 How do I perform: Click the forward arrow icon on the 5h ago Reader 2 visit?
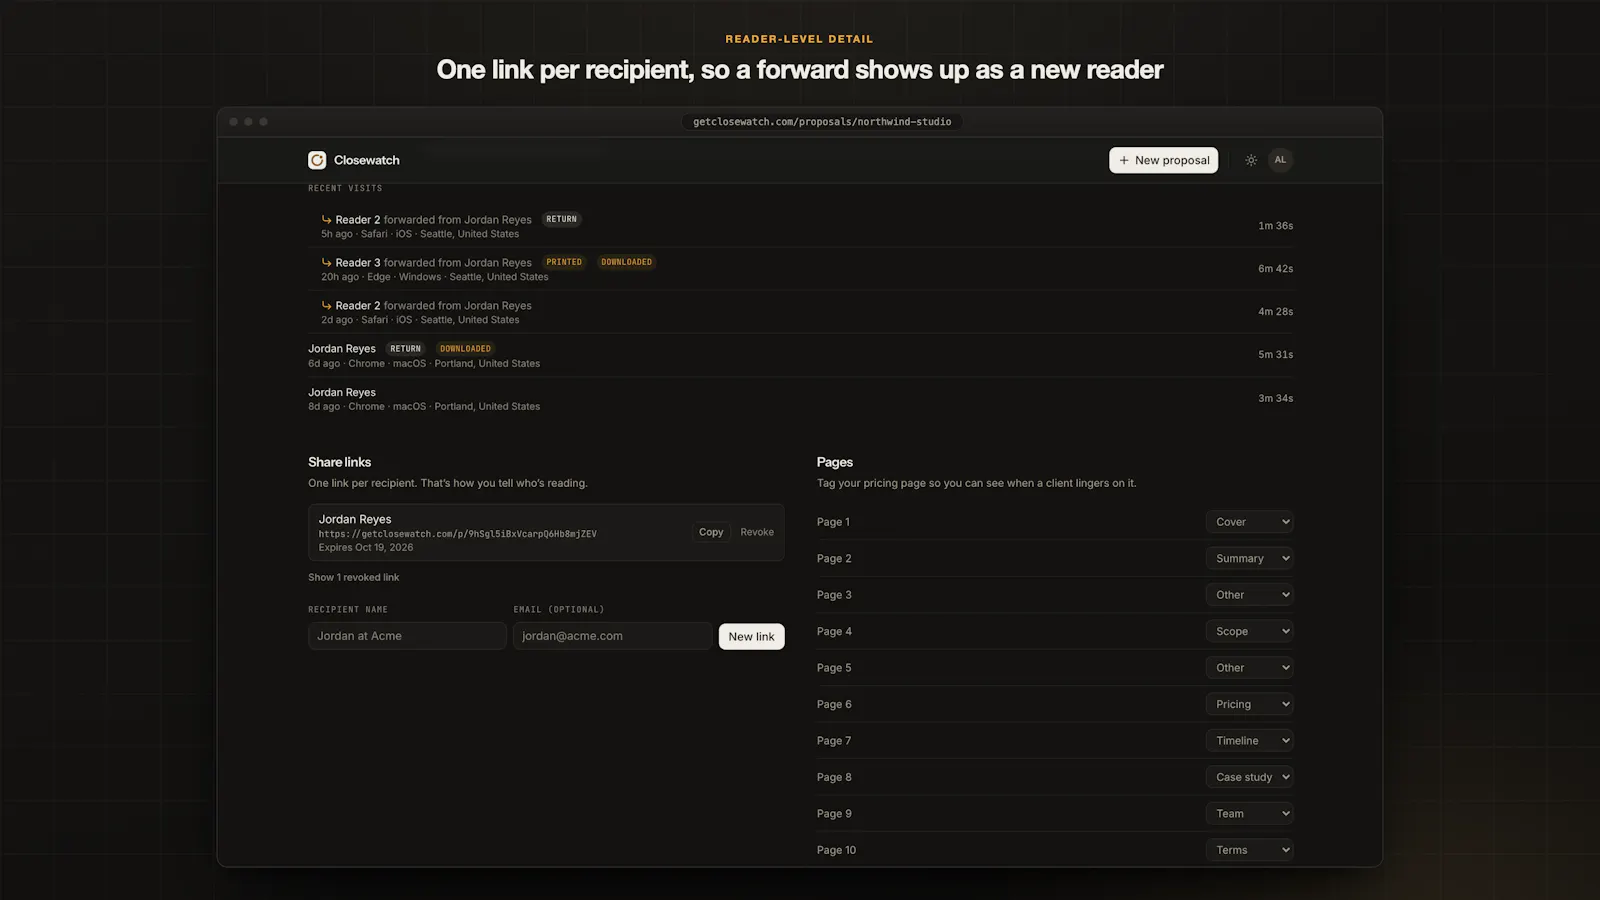(326, 219)
